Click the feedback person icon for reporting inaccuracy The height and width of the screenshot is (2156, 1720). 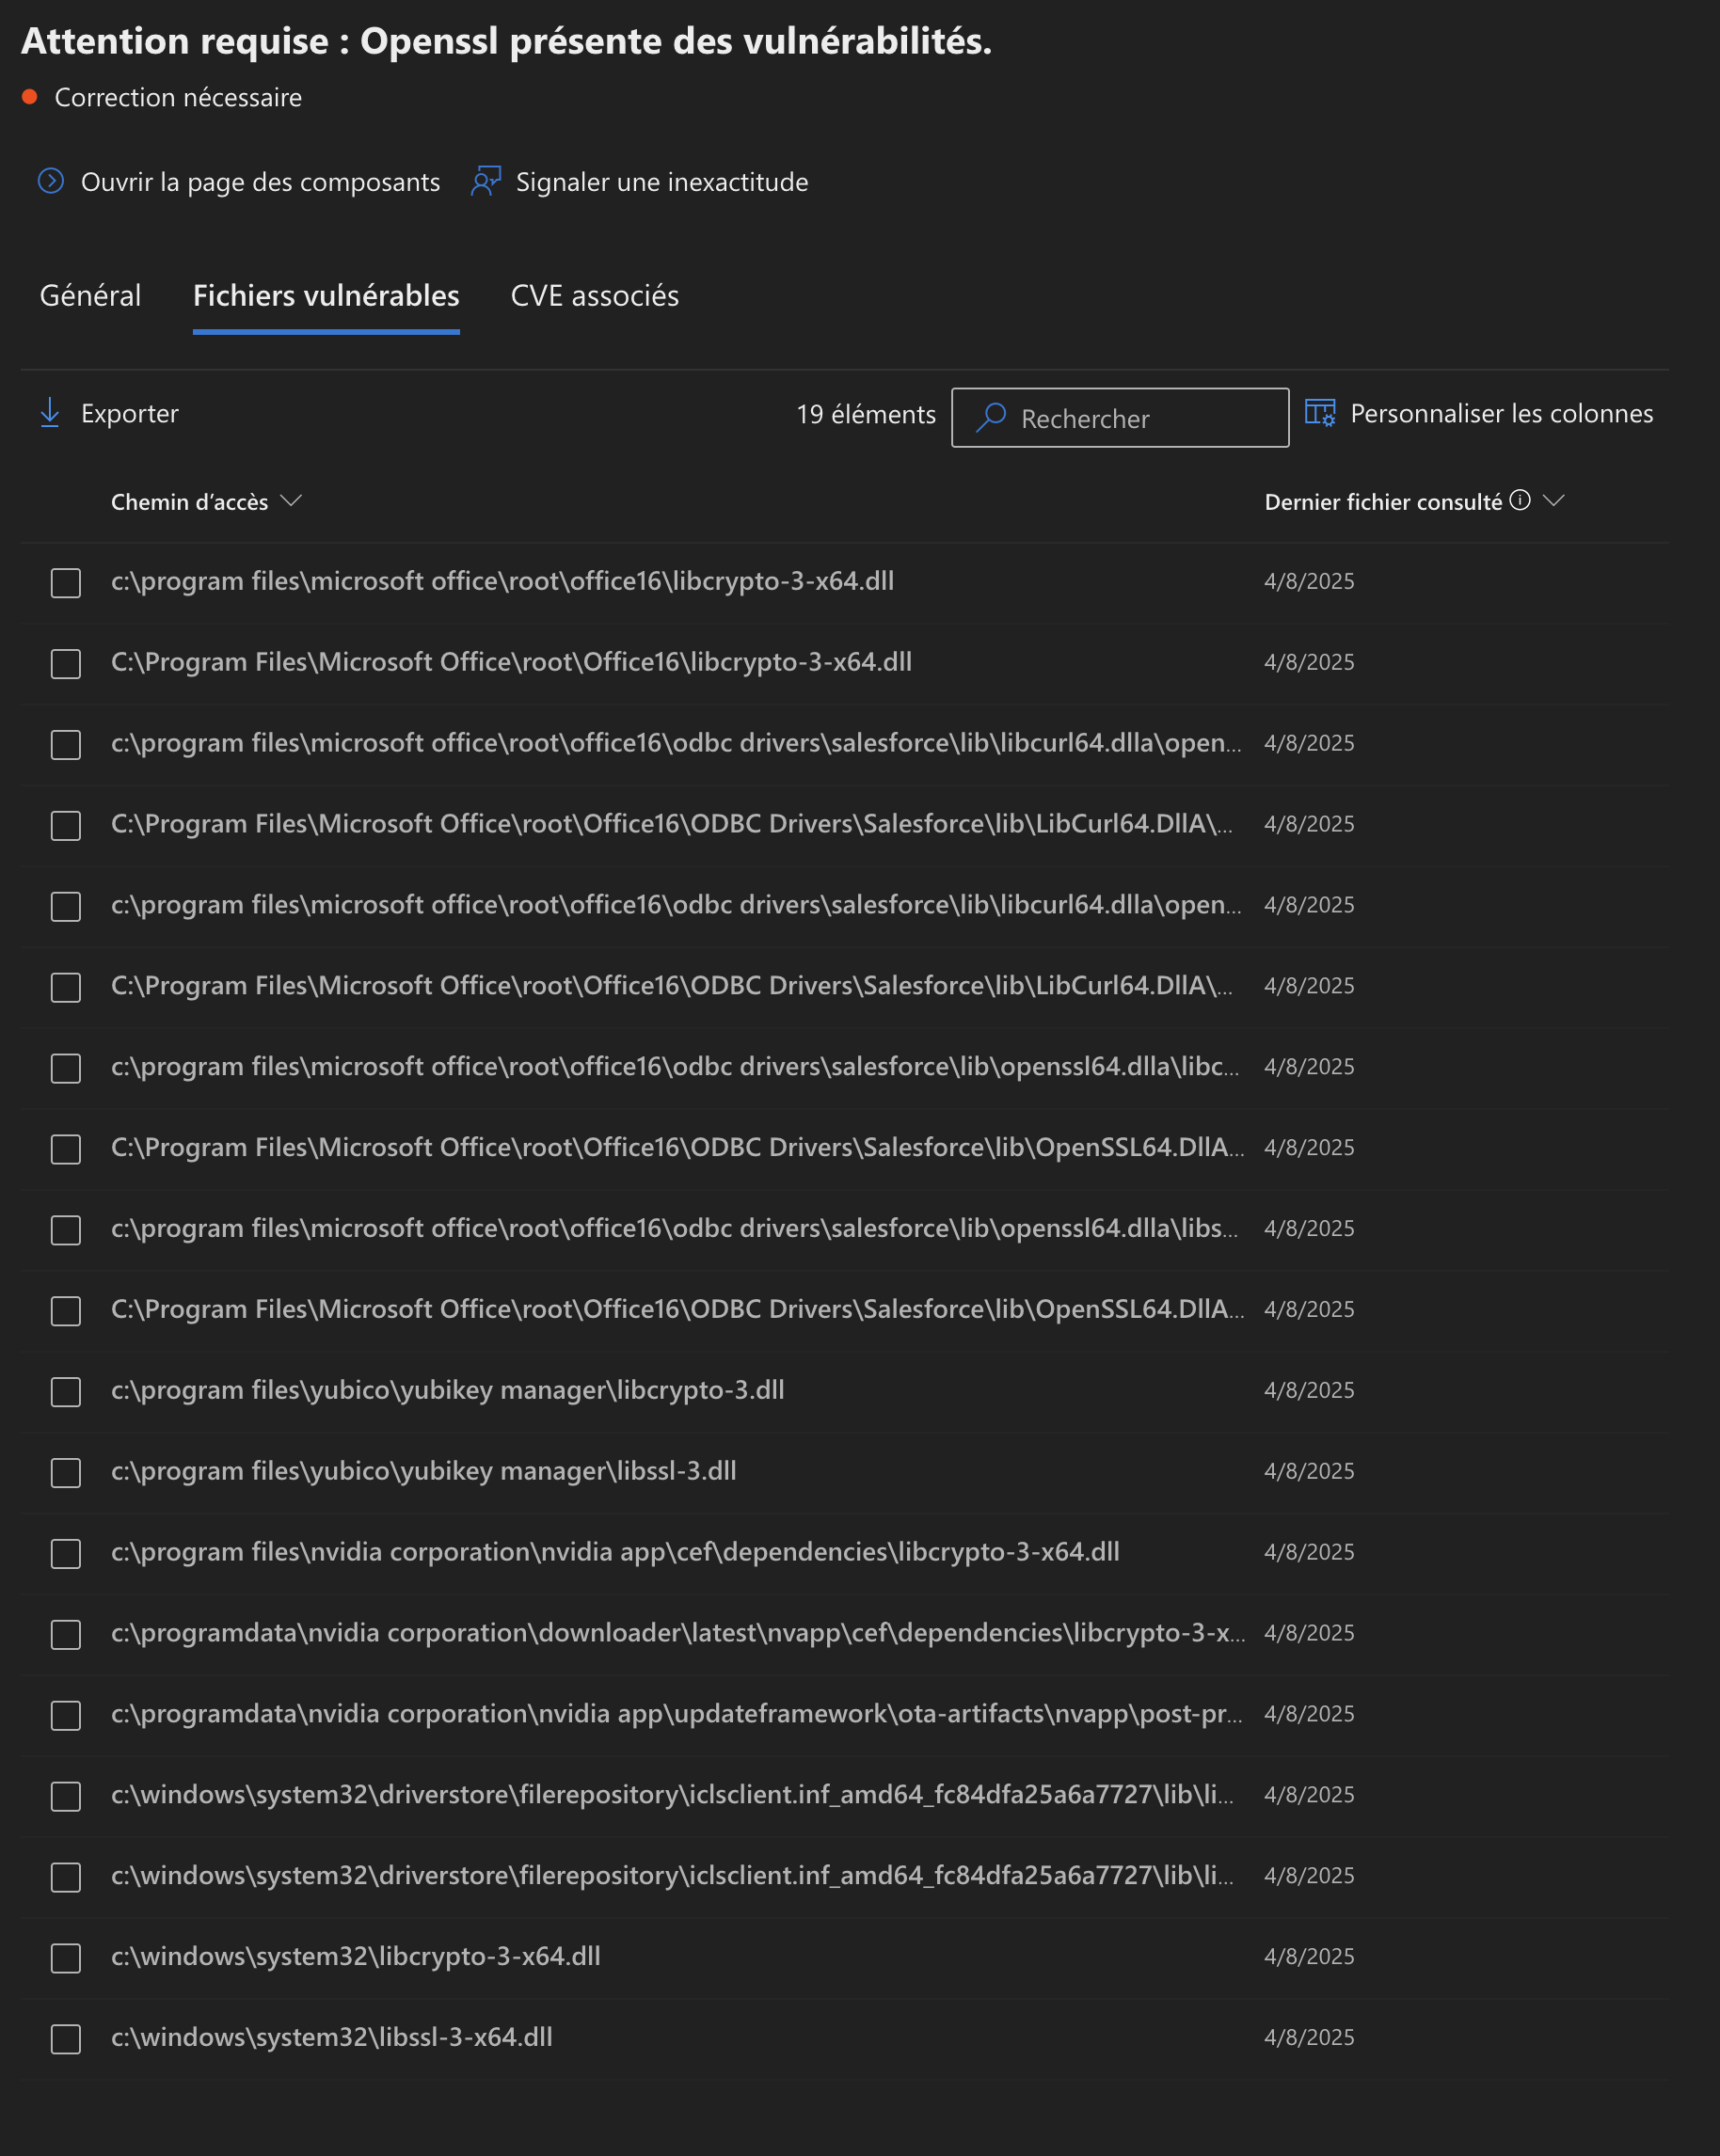pyautogui.click(x=486, y=181)
